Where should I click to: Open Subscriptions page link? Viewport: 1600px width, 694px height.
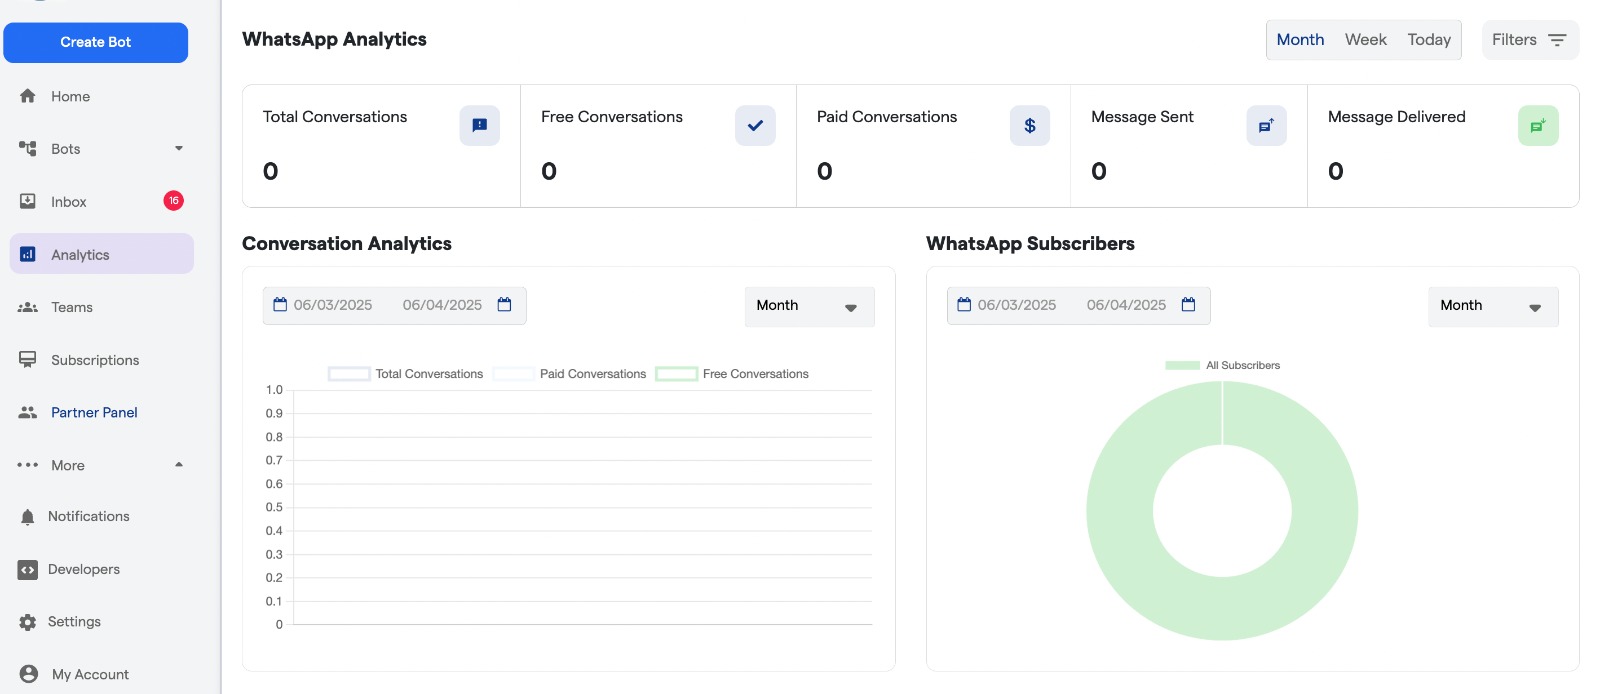[95, 360]
